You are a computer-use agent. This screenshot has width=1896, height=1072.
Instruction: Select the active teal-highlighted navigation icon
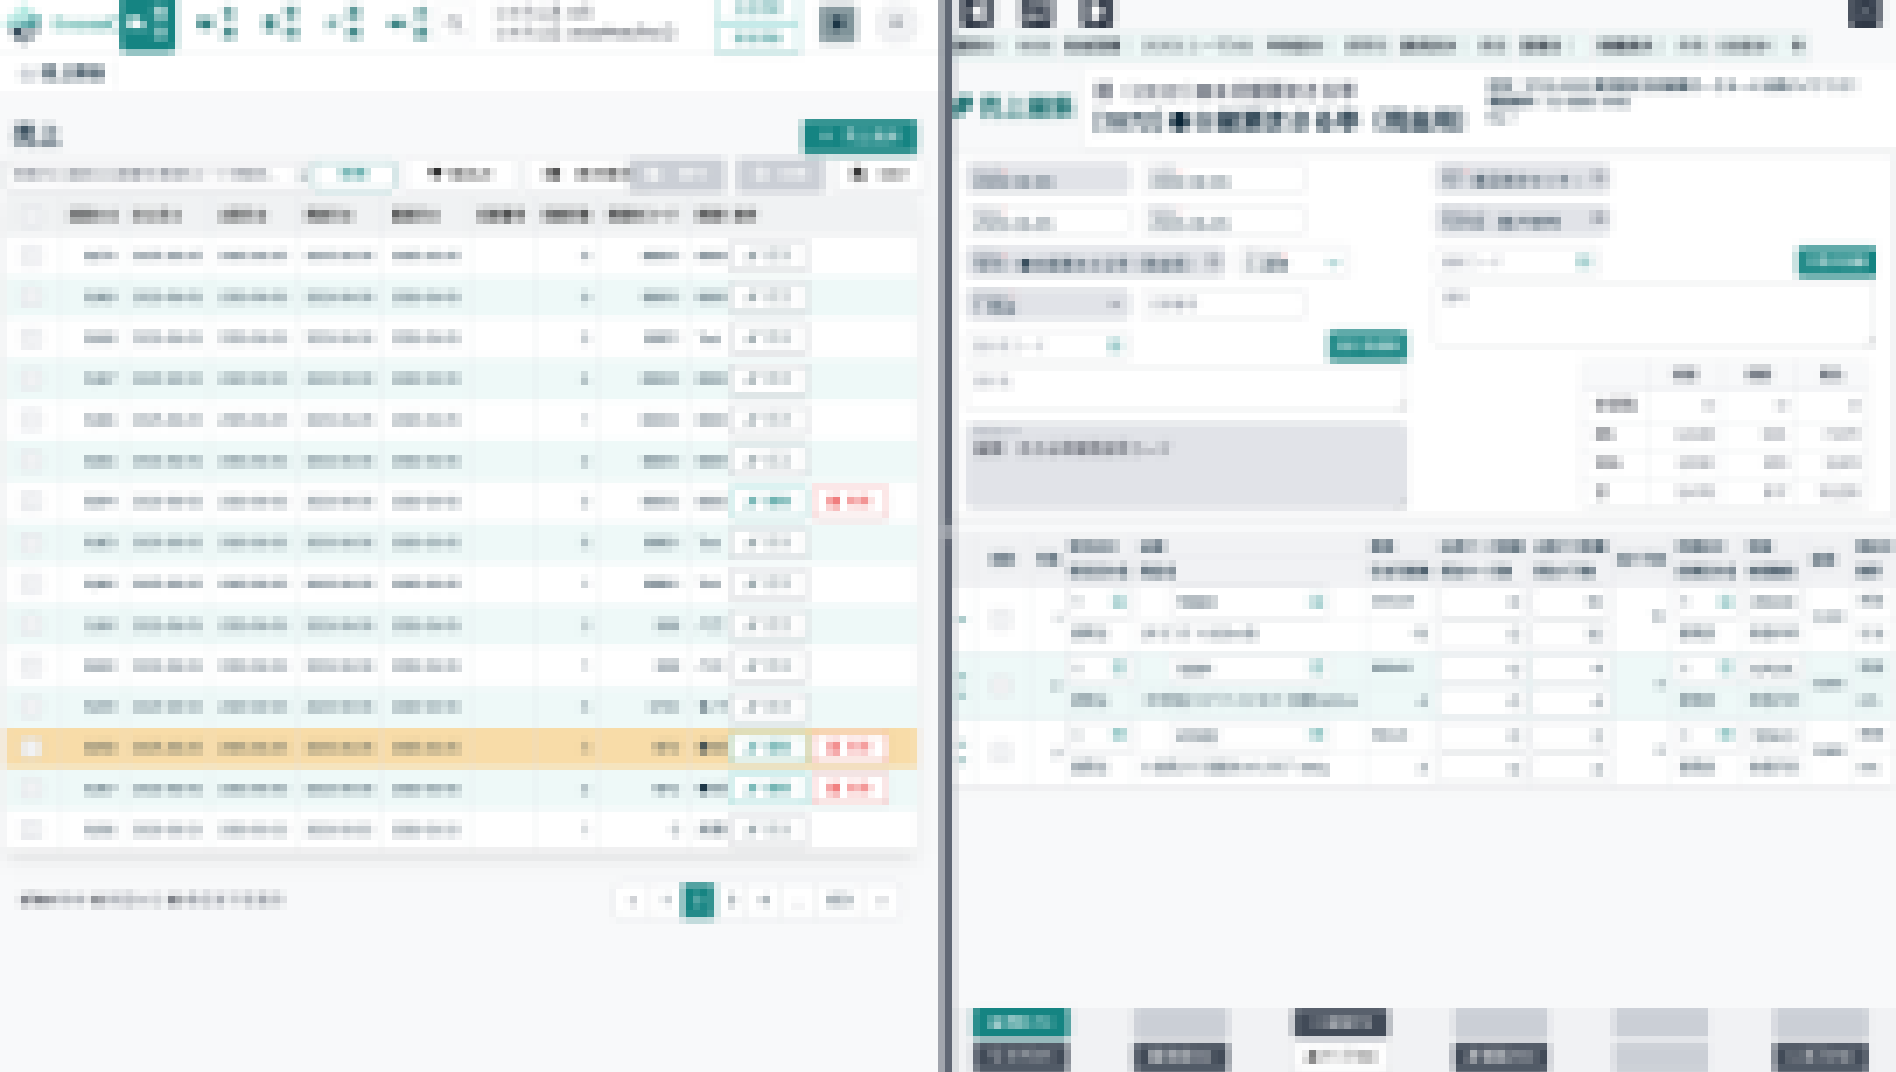[147, 24]
